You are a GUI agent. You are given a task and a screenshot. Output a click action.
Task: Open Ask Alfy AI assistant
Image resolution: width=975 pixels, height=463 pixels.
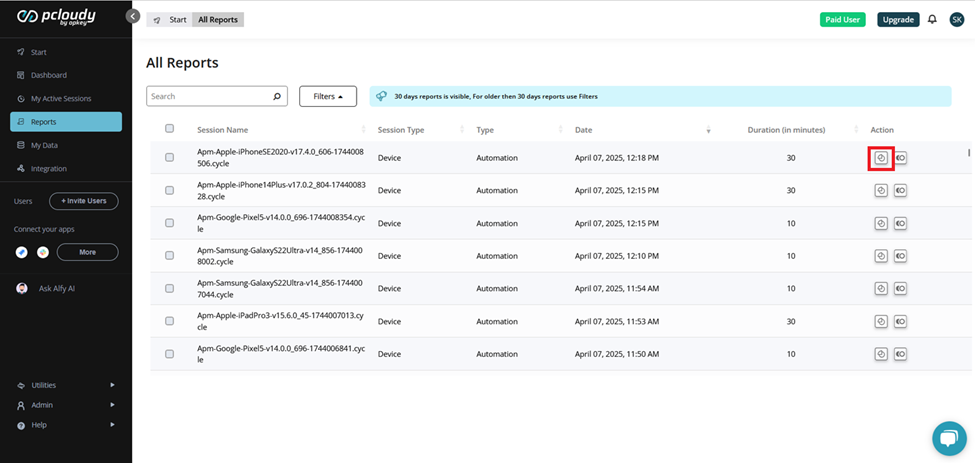pos(58,288)
